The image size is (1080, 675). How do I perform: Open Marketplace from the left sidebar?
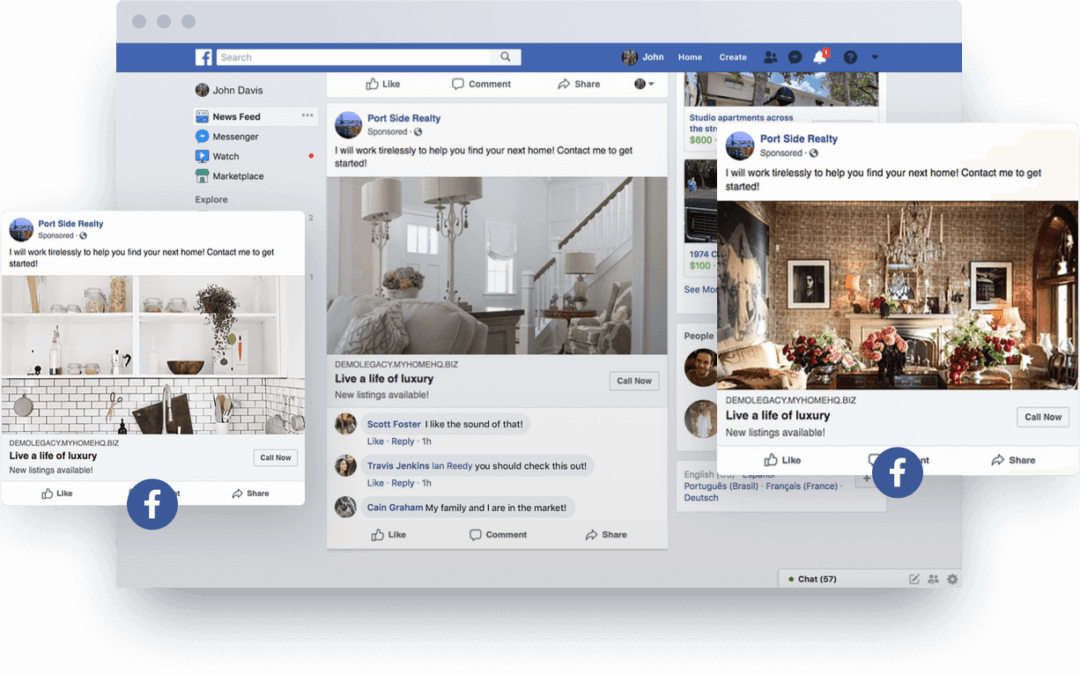point(230,176)
